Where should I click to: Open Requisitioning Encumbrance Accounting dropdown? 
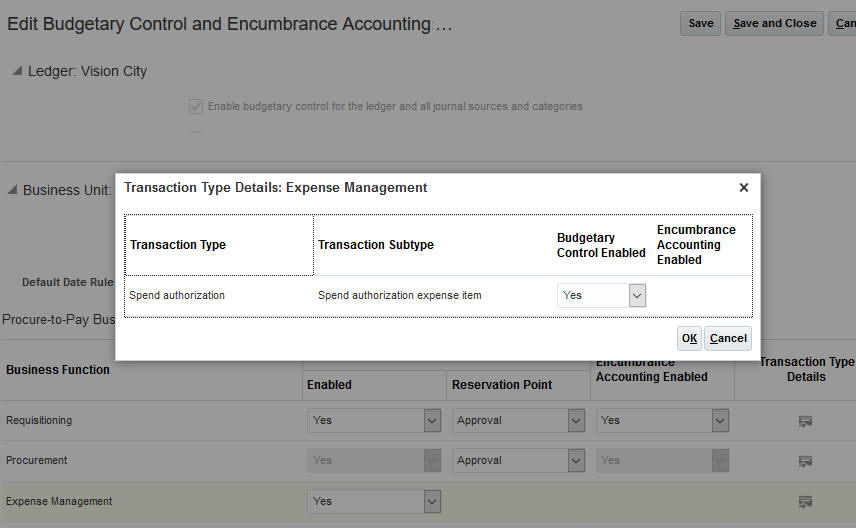[720, 421]
